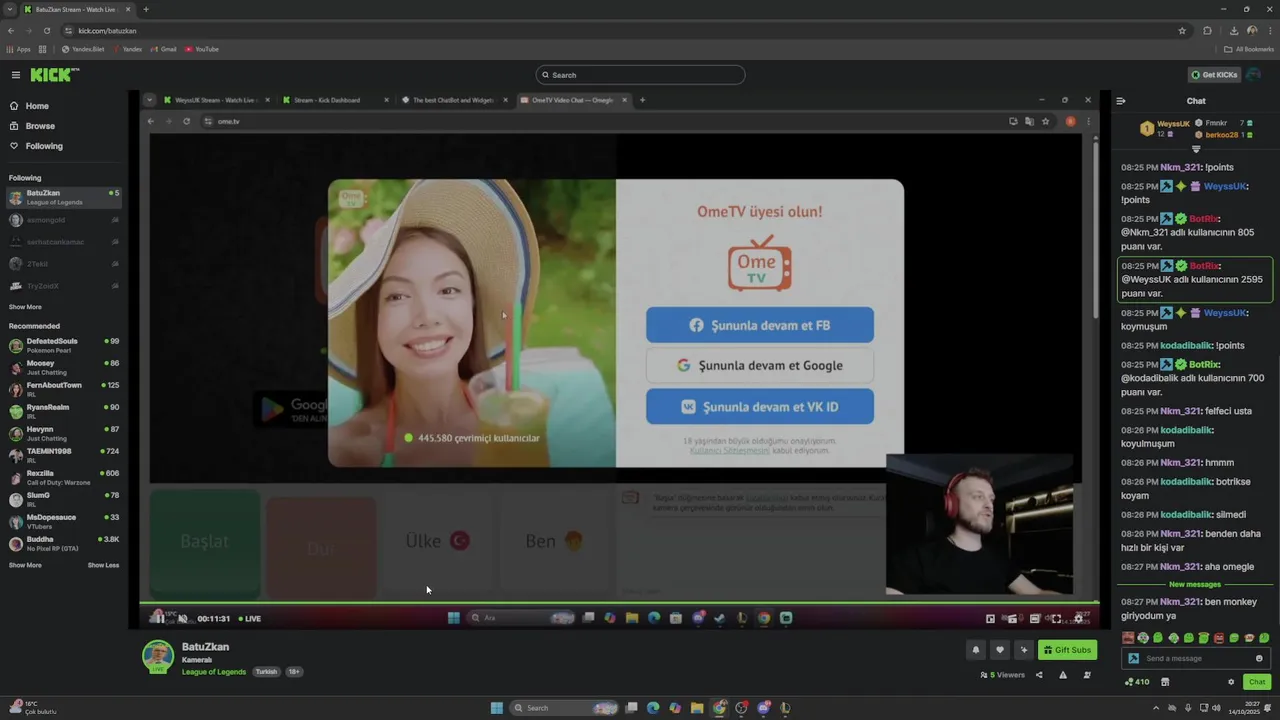Jump to LIVE in player
The image size is (1280, 720).
[x=250, y=619]
